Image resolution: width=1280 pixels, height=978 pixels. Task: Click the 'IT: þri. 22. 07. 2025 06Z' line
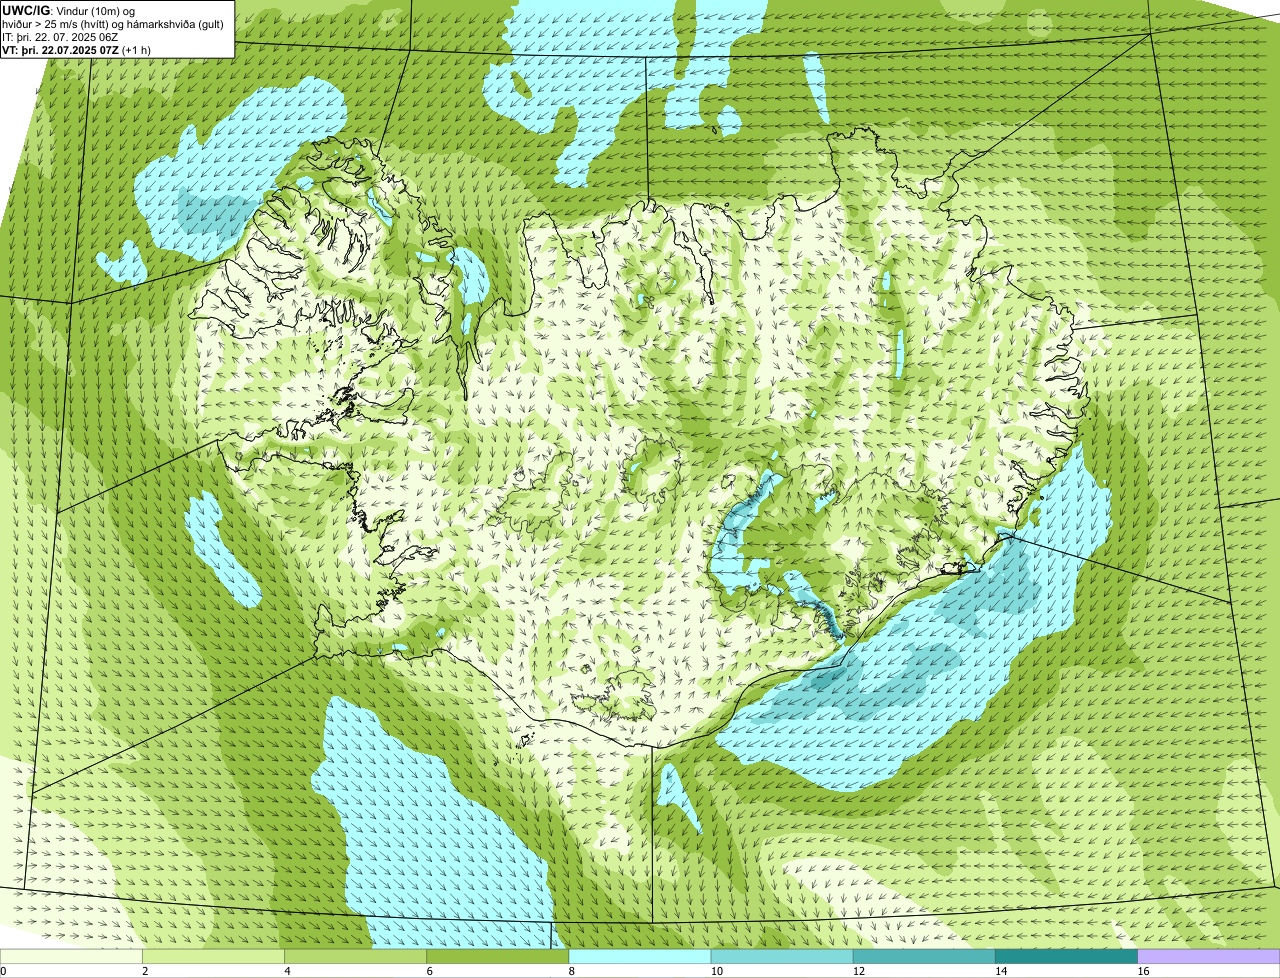[60, 36]
